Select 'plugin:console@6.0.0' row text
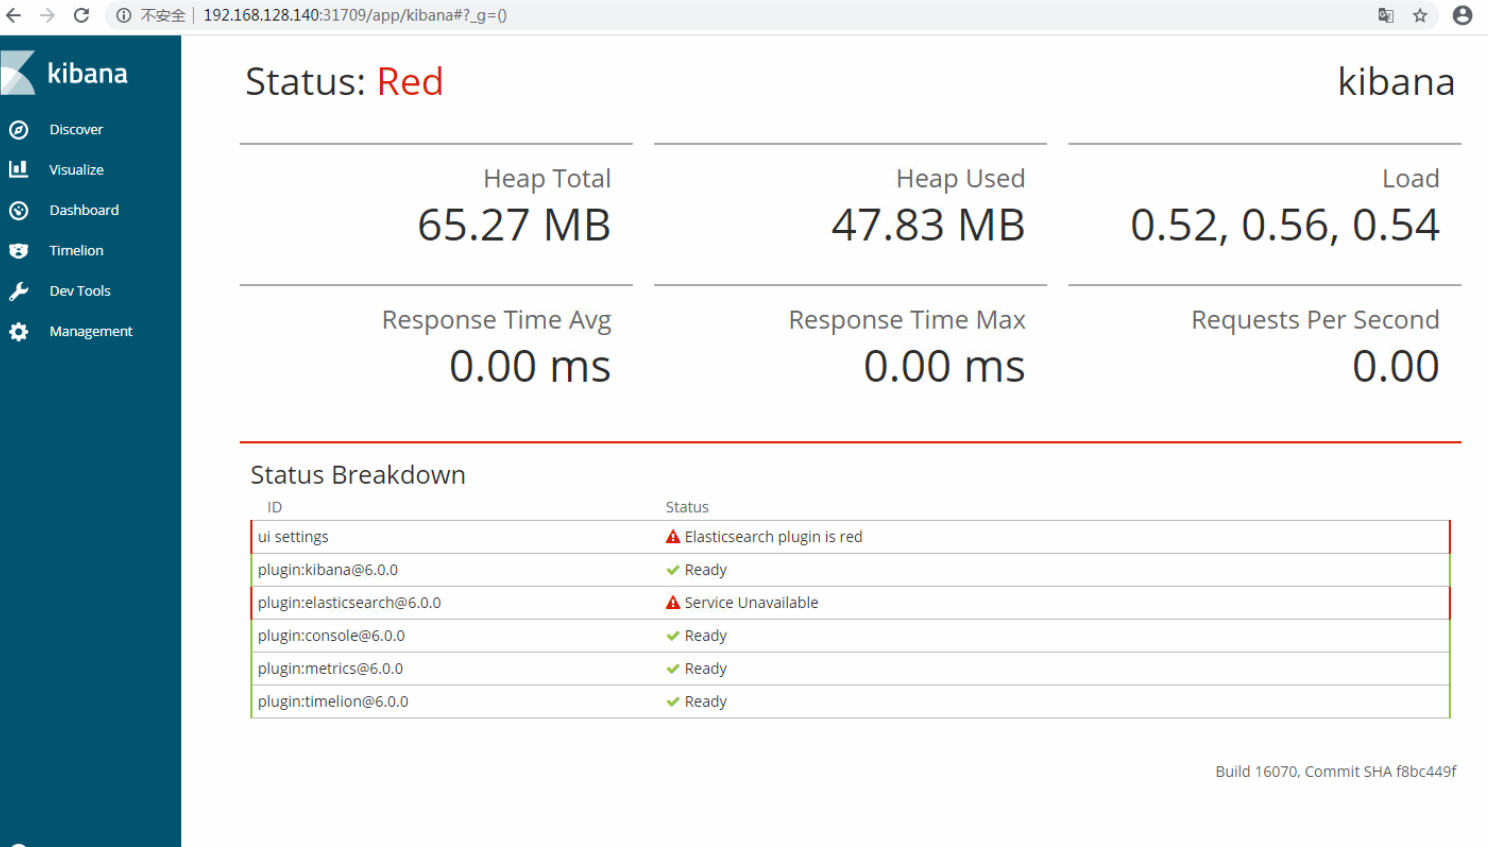Screen dimensions: 1488x847 pos(331,636)
